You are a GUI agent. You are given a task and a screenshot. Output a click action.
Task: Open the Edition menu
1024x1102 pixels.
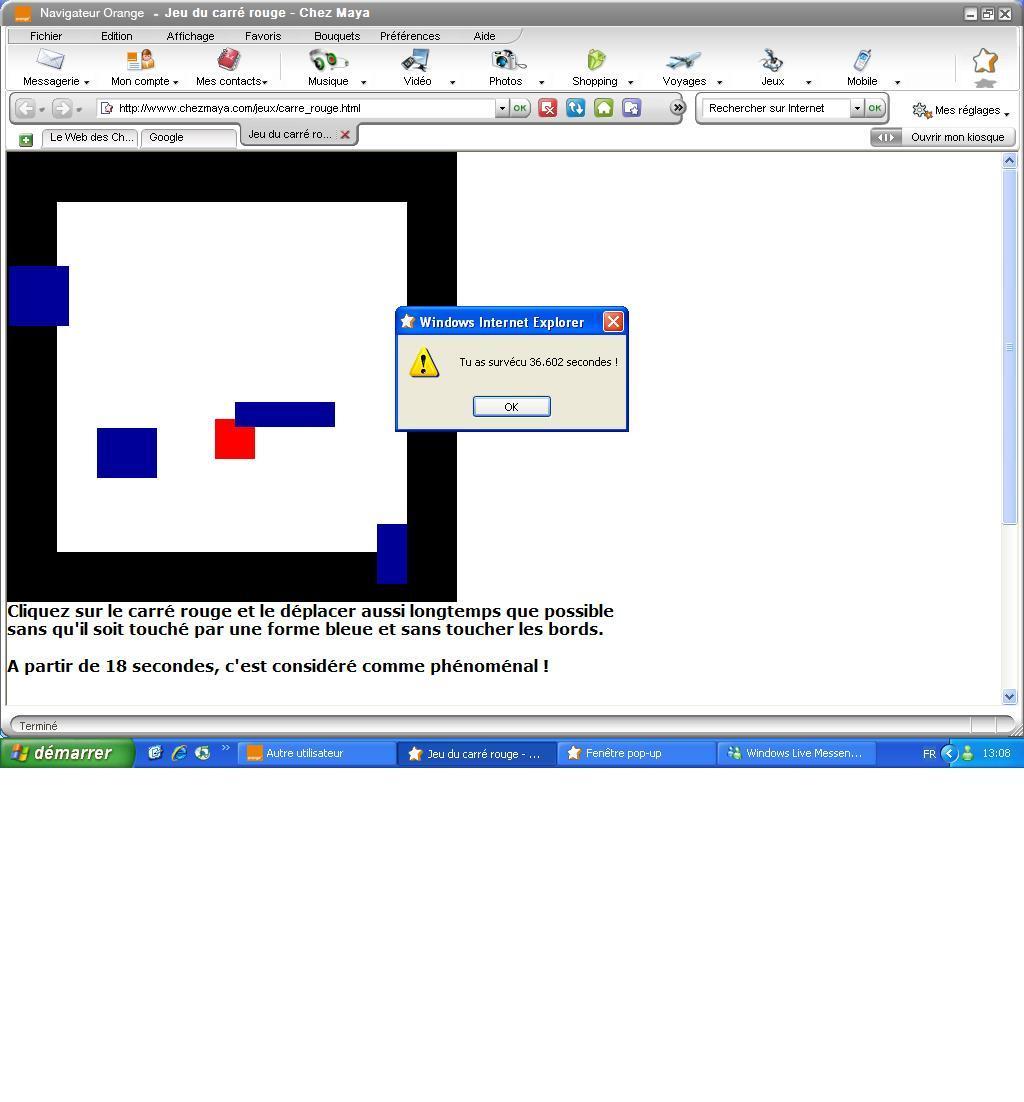117,36
